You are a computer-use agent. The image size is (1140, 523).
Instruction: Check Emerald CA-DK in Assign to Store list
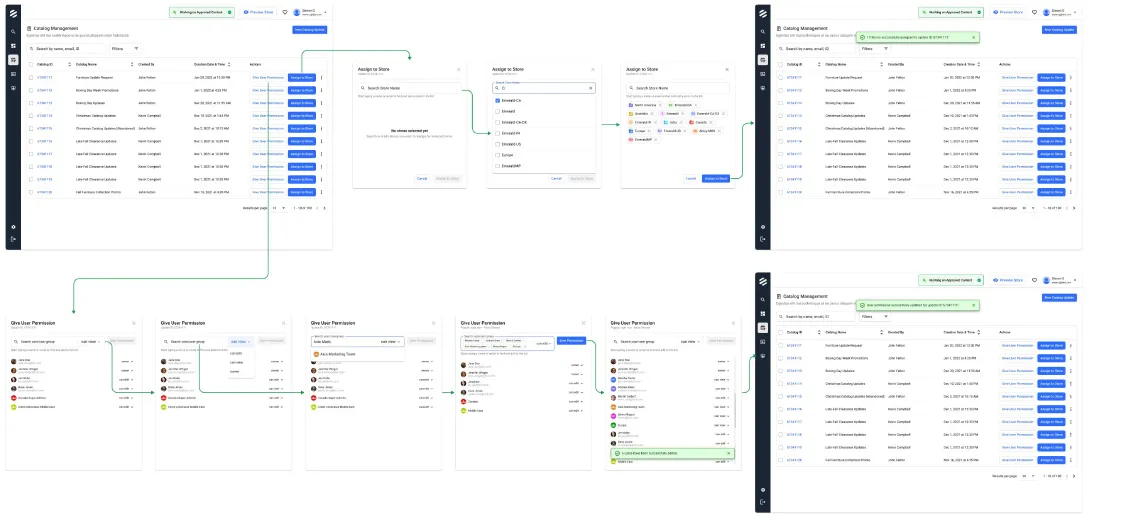pos(497,122)
